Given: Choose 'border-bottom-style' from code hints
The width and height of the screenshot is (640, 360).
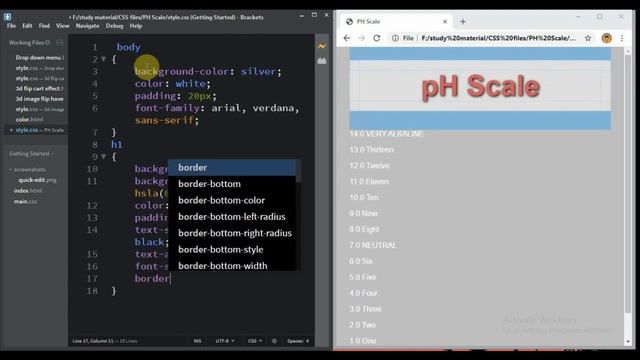Looking at the screenshot, I should pos(232,249).
